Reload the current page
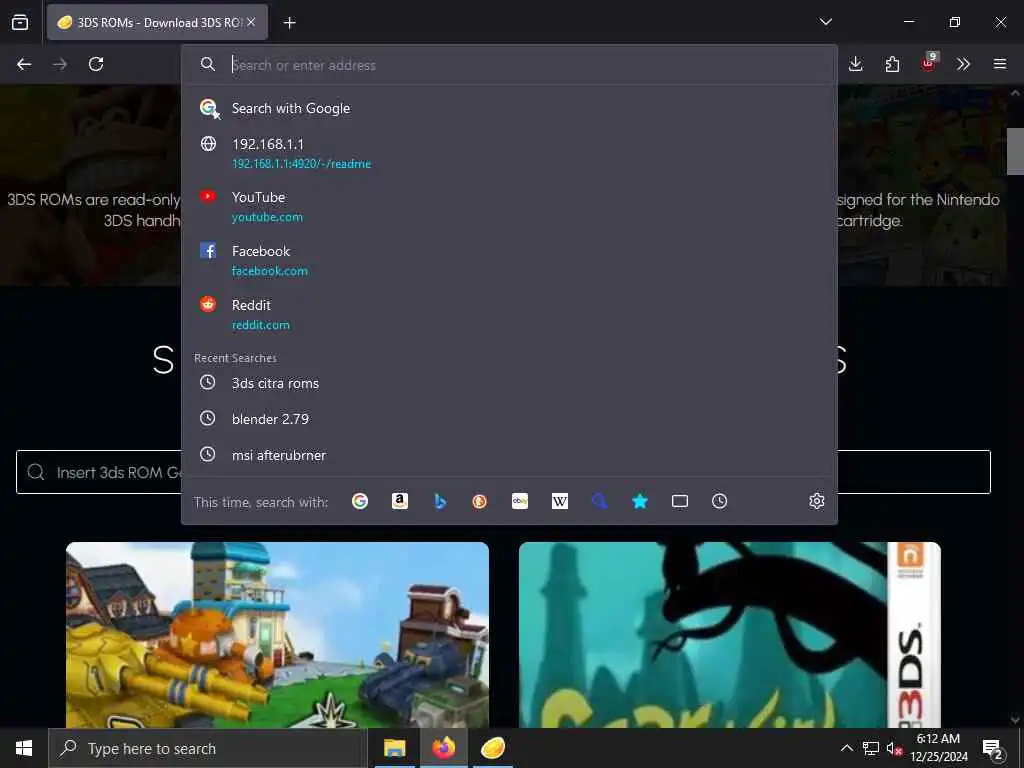The image size is (1024, 768). (x=96, y=64)
